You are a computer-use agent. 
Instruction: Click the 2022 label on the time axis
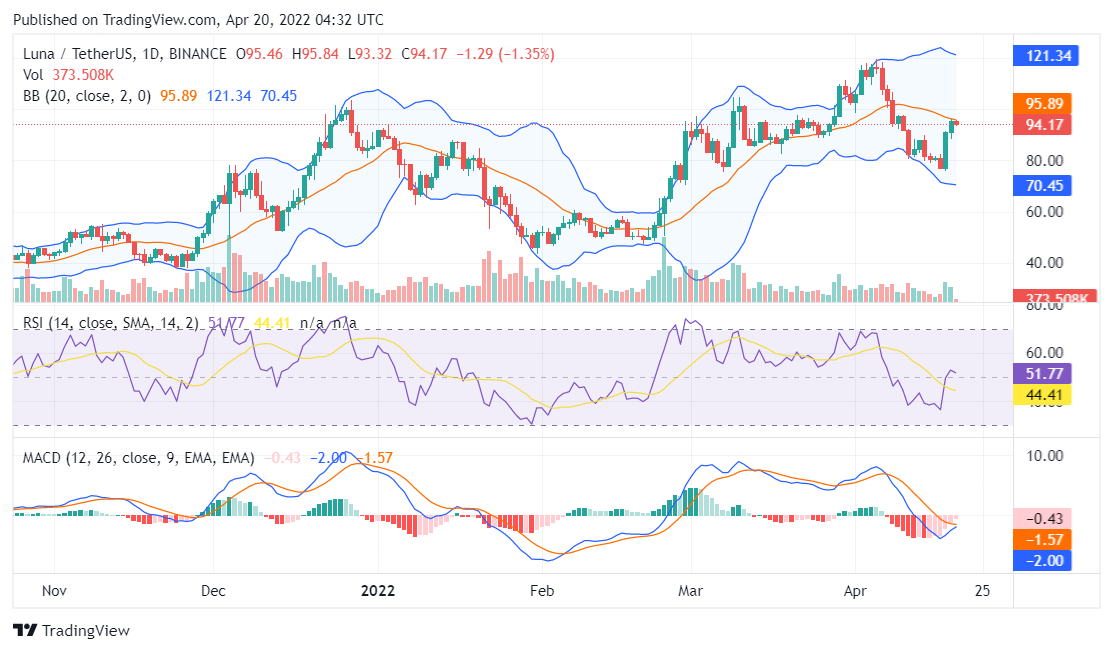pos(378,590)
